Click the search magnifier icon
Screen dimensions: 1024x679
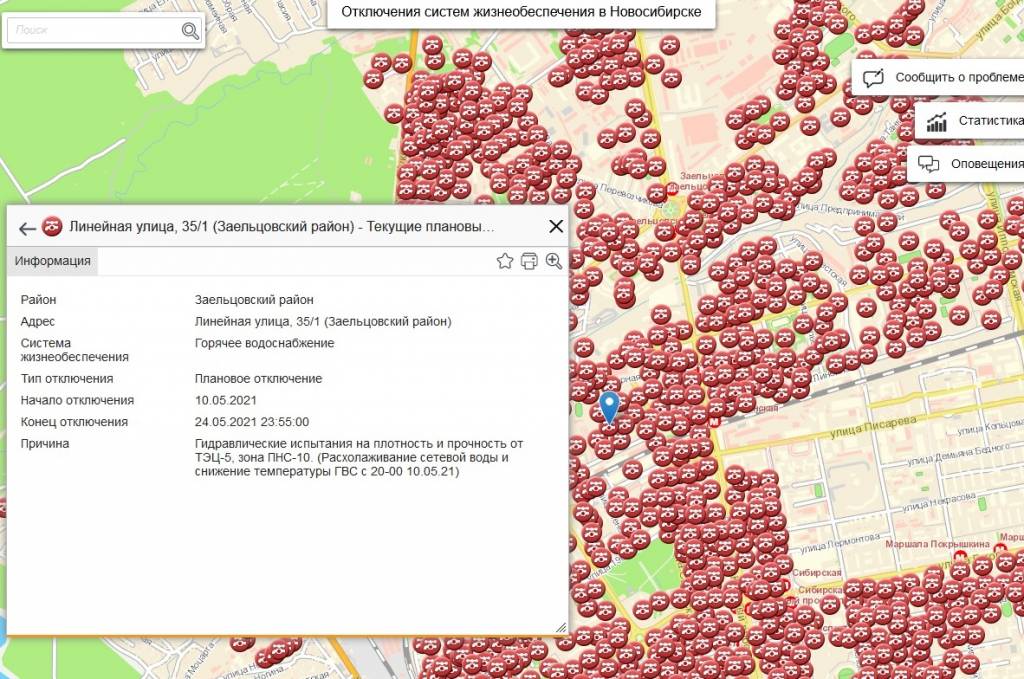(190, 30)
